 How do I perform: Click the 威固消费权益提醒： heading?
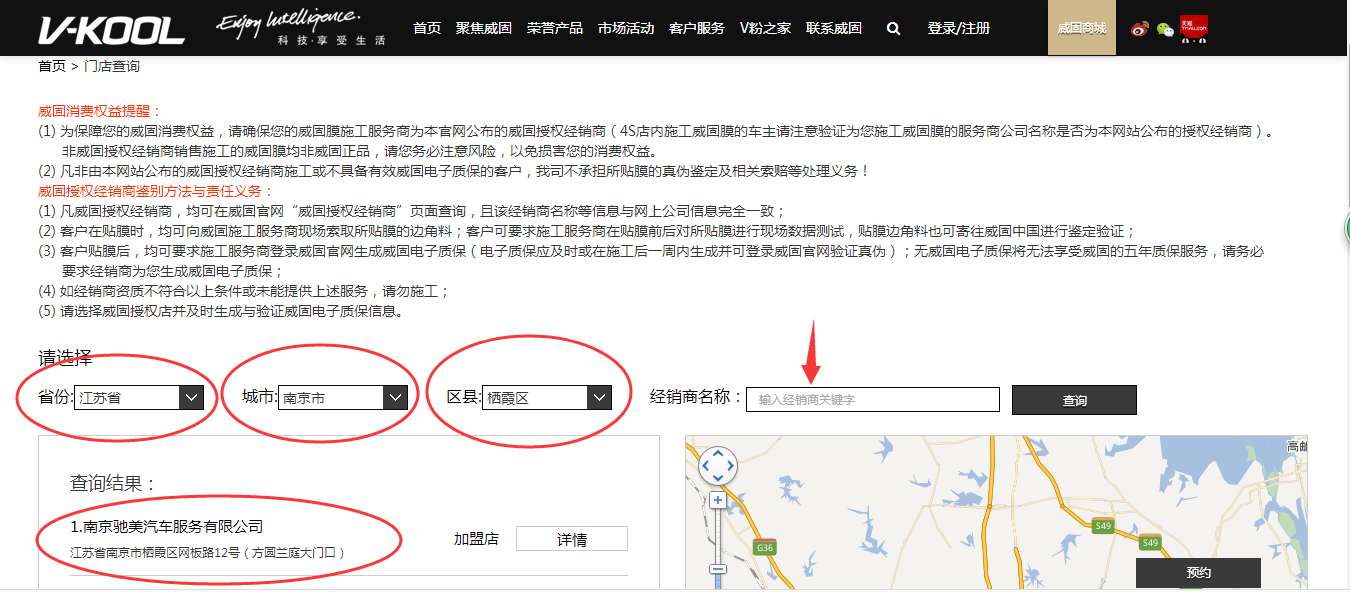pos(100,111)
